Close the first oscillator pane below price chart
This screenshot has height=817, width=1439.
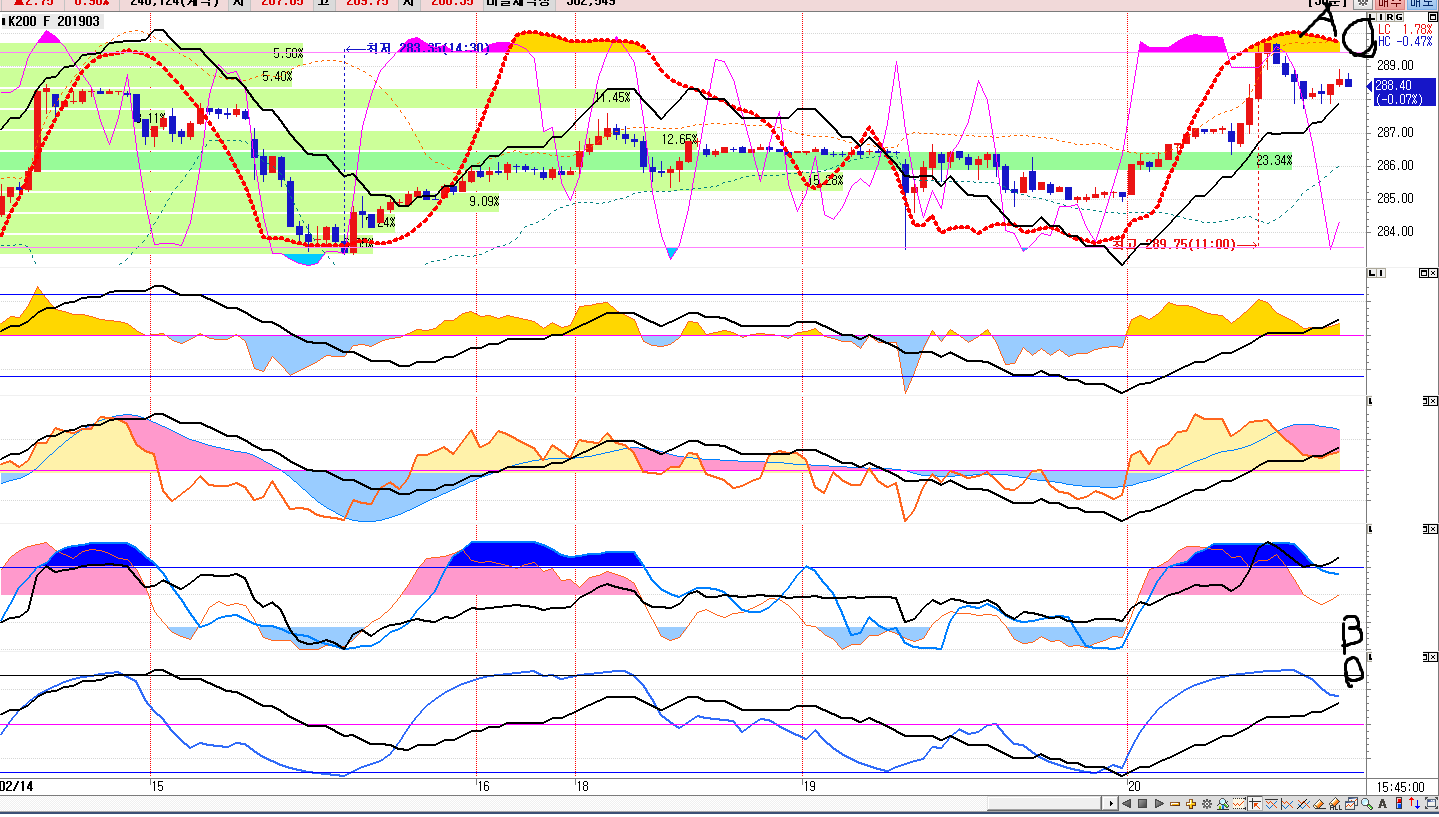click(1434, 273)
